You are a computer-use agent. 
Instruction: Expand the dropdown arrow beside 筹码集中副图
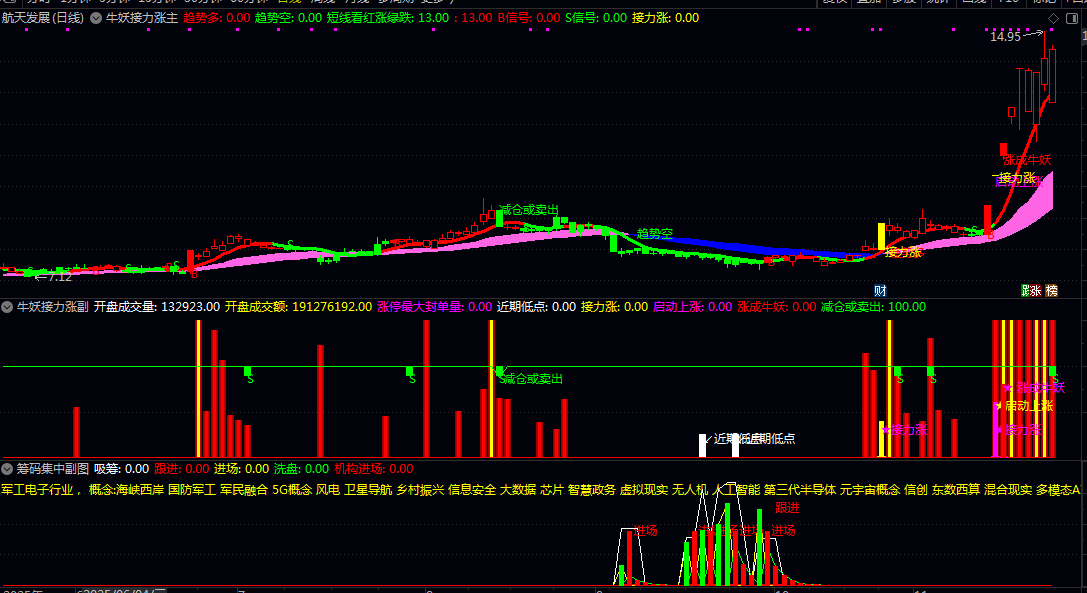click(7, 469)
